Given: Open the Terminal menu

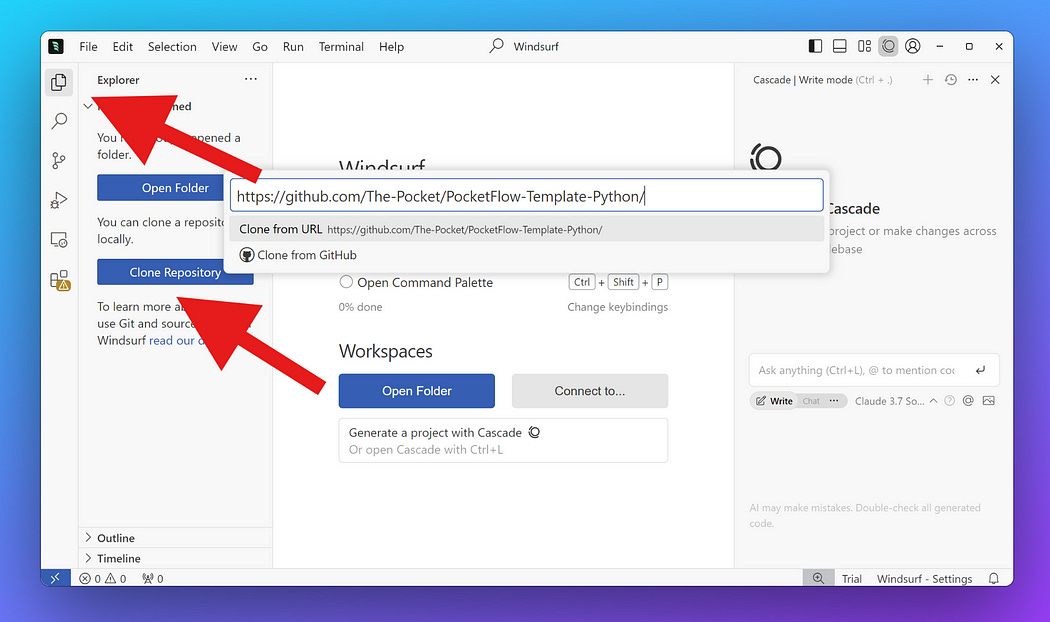Looking at the screenshot, I should coord(341,46).
